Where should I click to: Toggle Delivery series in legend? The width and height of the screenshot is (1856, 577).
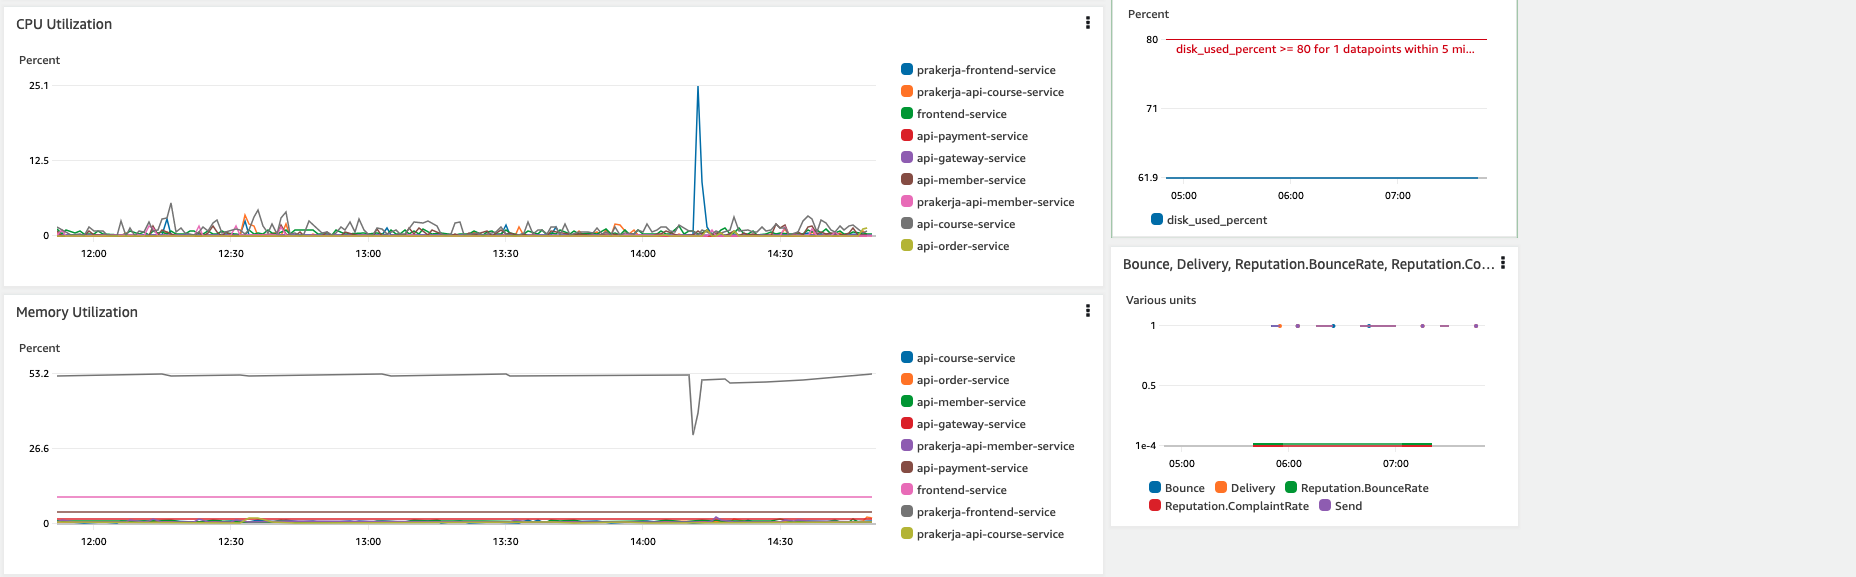tap(1252, 488)
